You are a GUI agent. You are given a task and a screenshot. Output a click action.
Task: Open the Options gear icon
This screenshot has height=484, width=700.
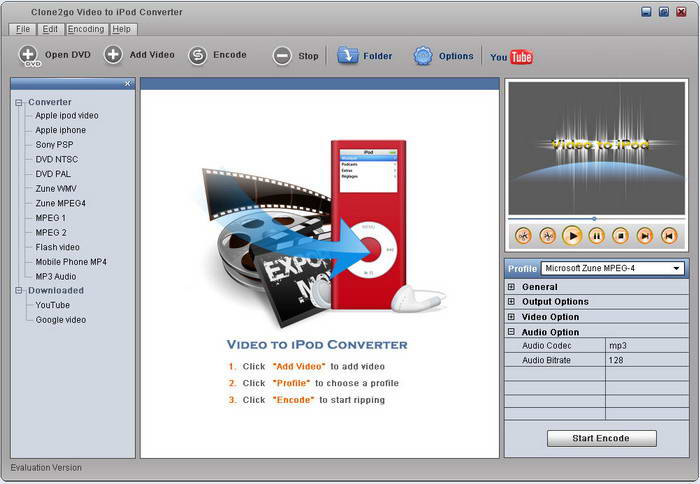pos(423,56)
